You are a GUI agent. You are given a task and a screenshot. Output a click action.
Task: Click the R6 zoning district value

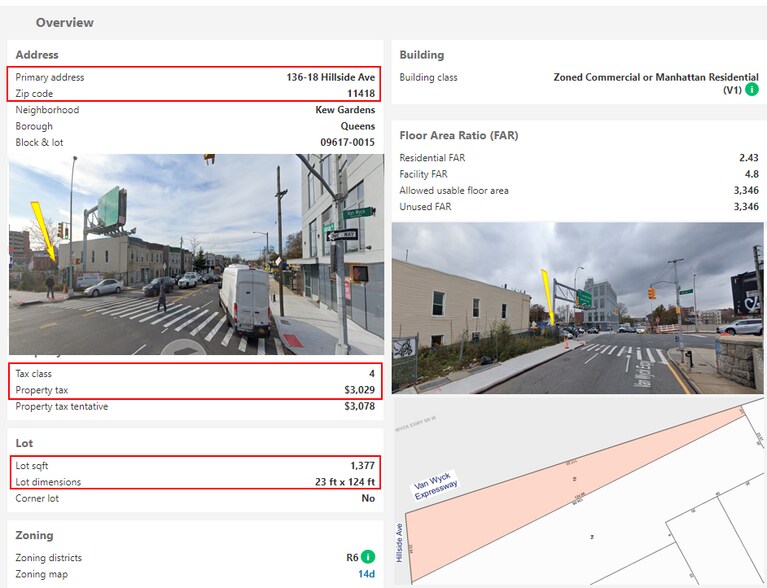pyautogui.click(x=352, y=557)
